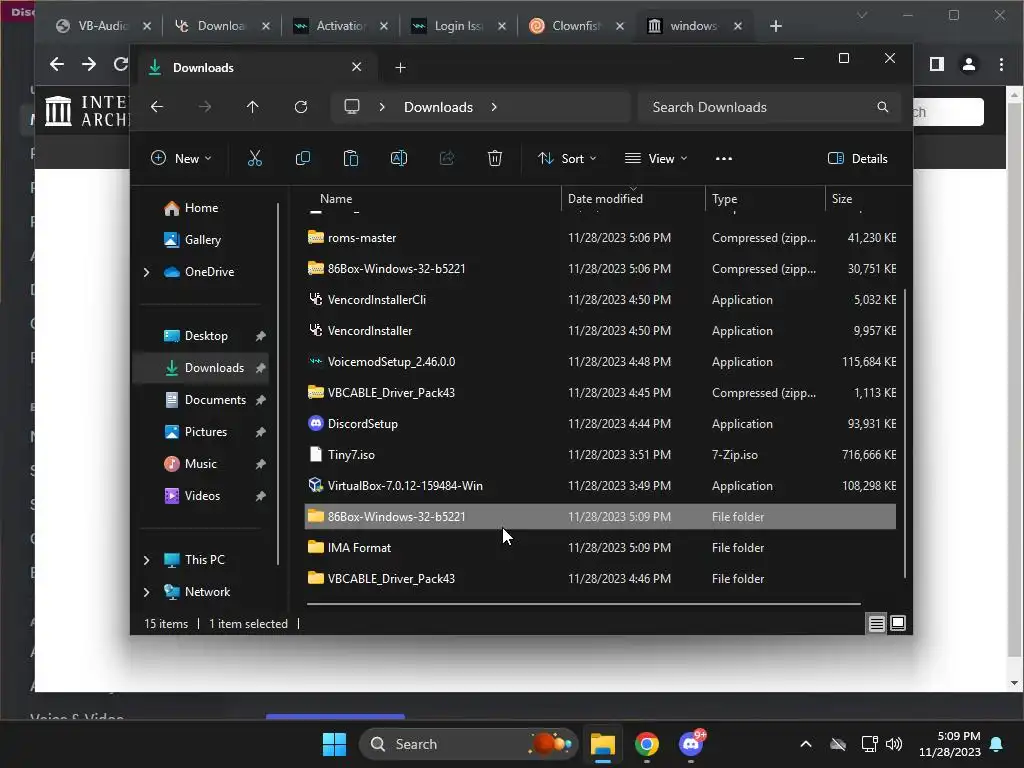1024x768 pixels.
Task: Open the Chrome three-dot menu
Action: (1001, 64)
